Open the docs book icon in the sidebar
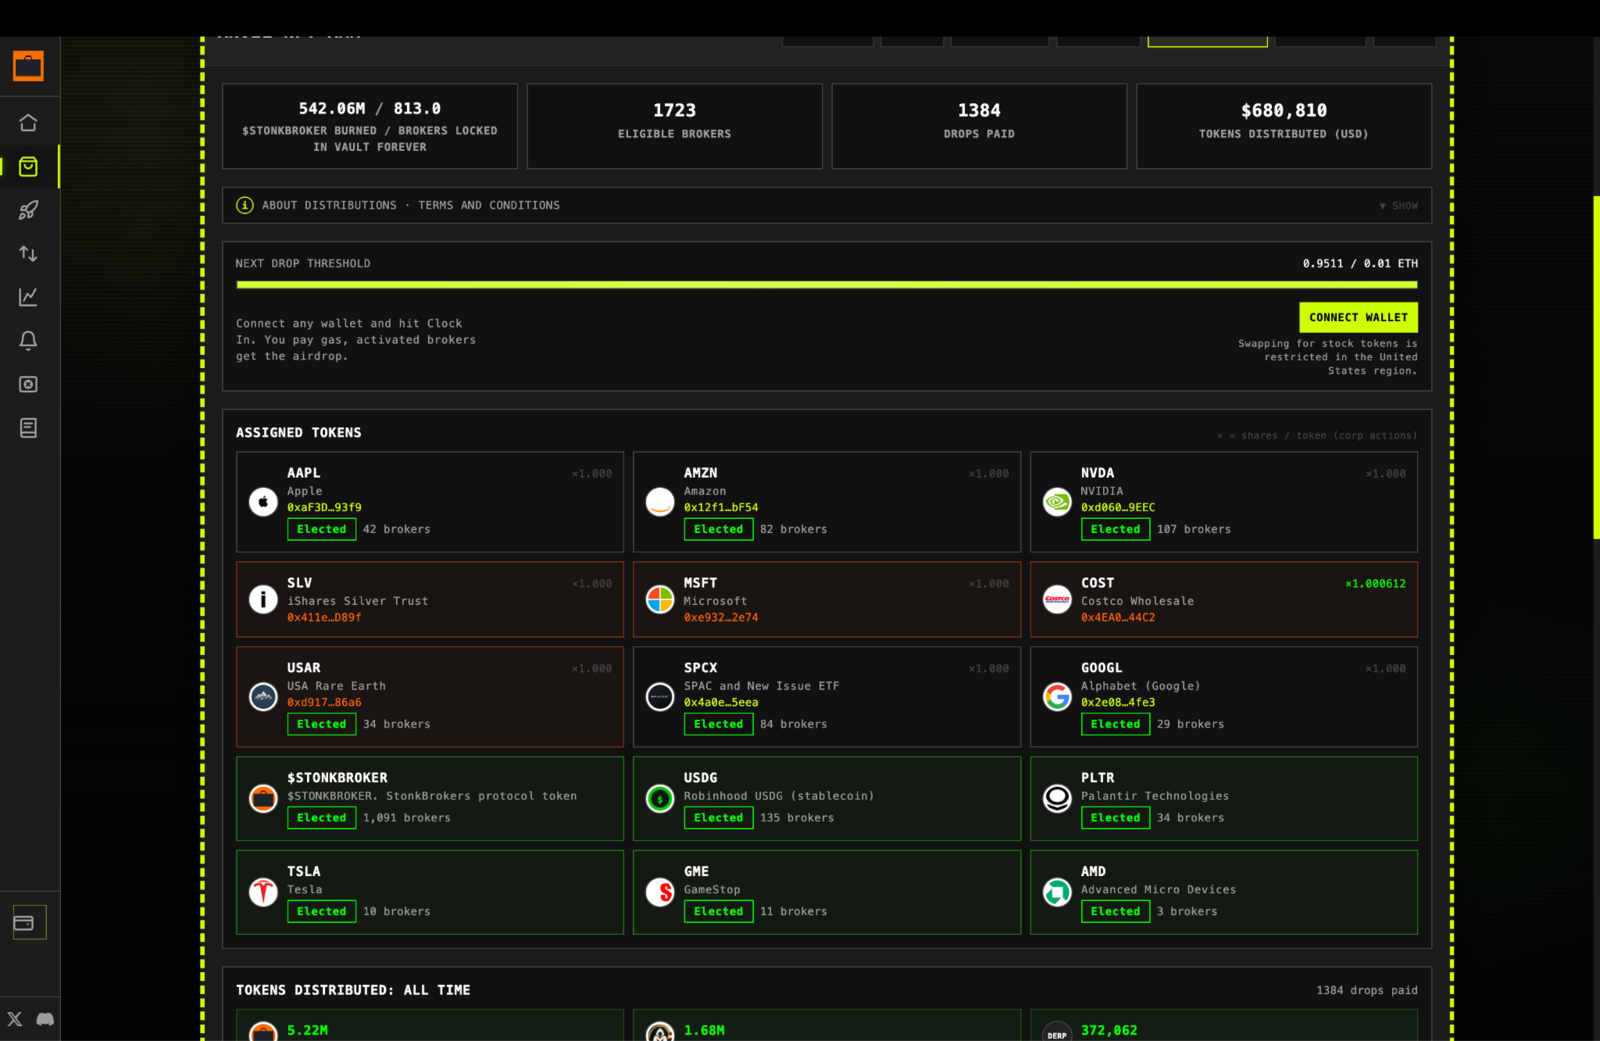1600x1041 pixels. pyautogui.click(x=28, y=428)
